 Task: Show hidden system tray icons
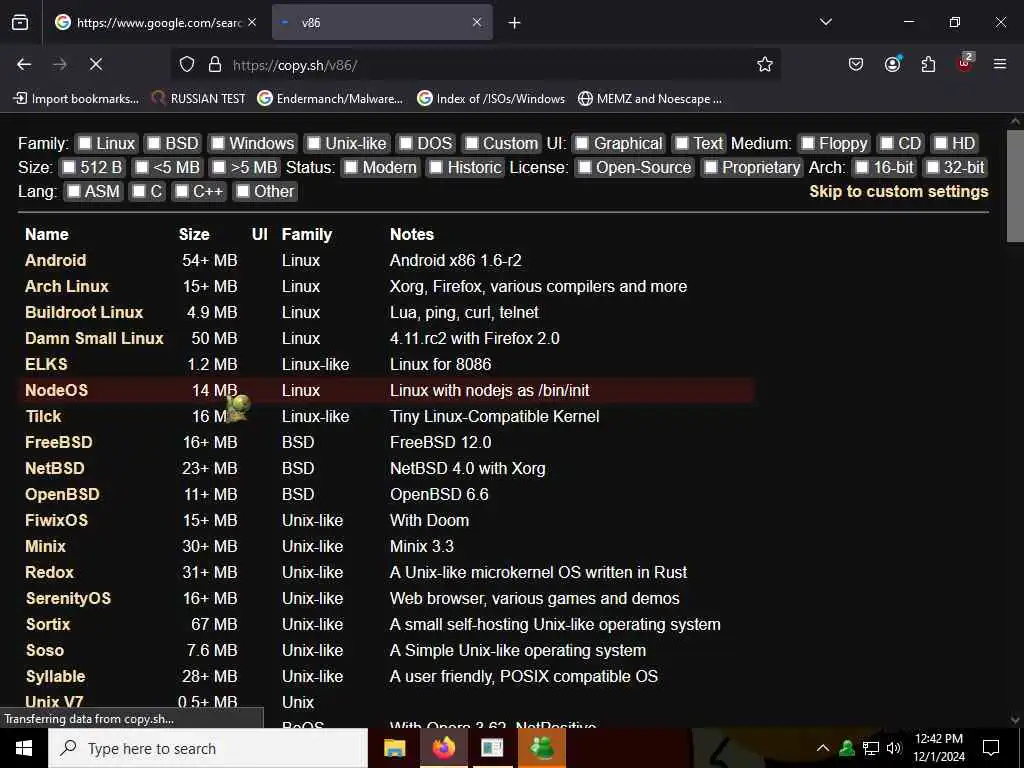pyautogui.click(x=823, y=748)
